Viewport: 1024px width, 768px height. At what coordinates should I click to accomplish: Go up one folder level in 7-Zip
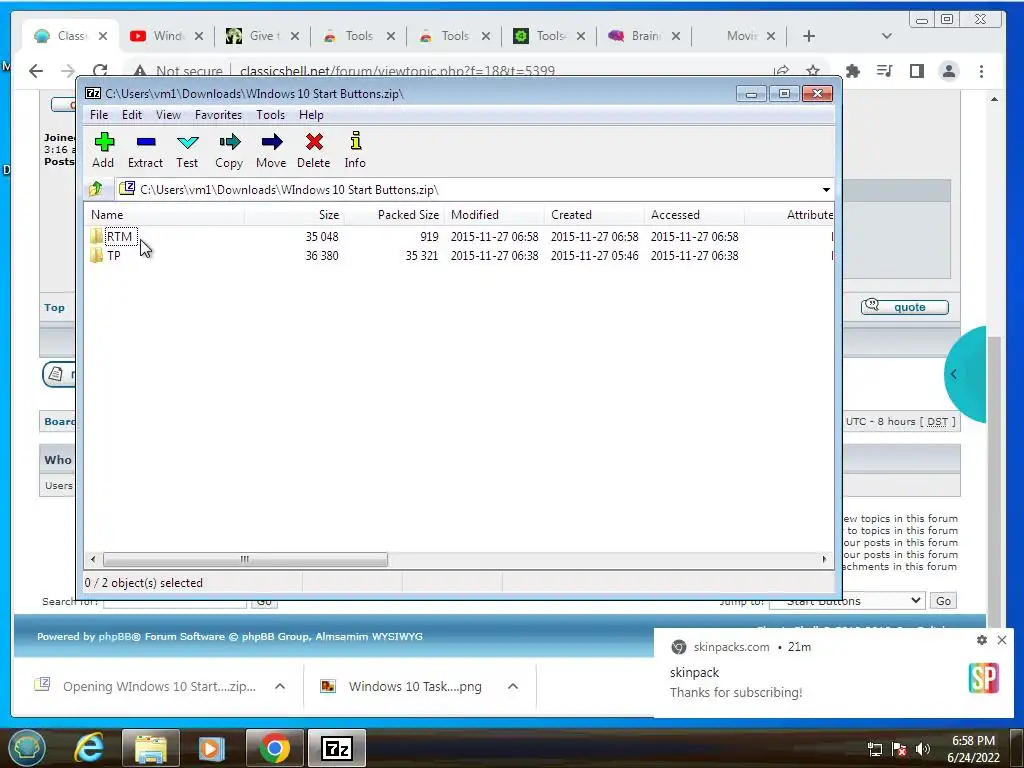(96, 189)
